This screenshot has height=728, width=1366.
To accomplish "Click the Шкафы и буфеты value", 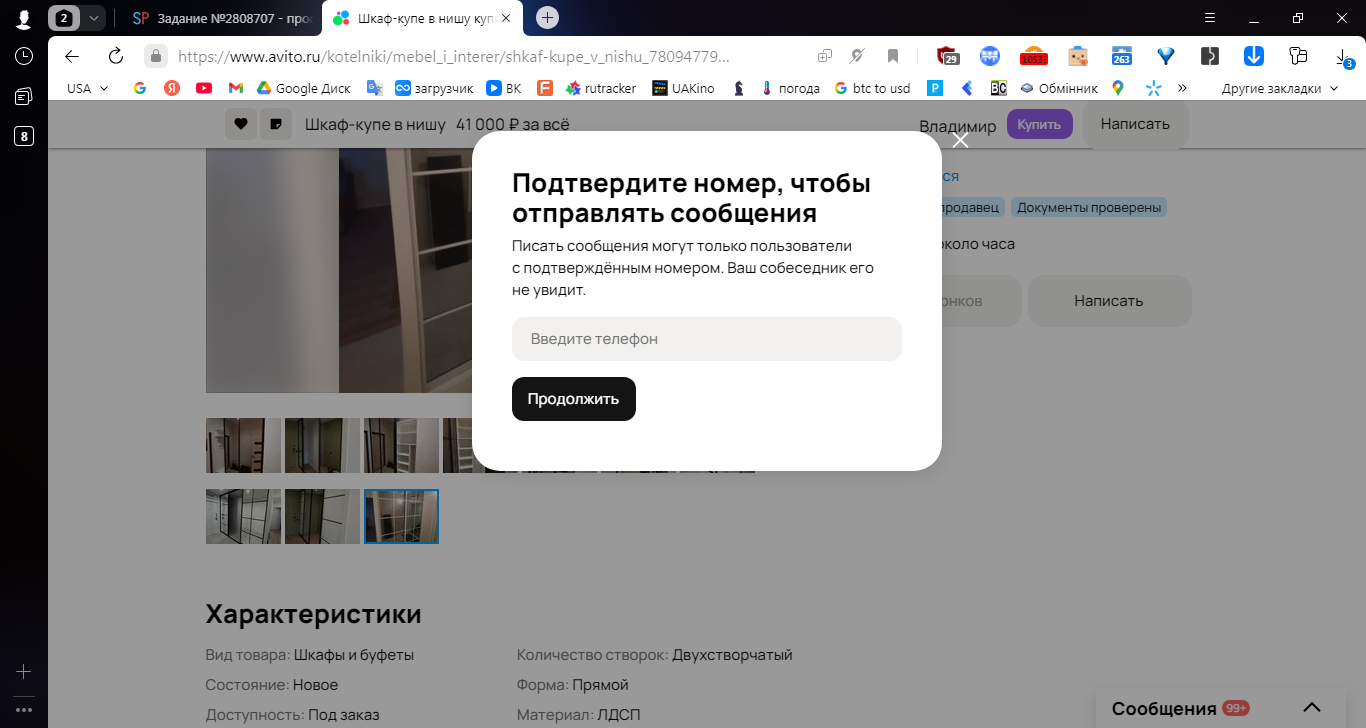I will coord(354,655).
